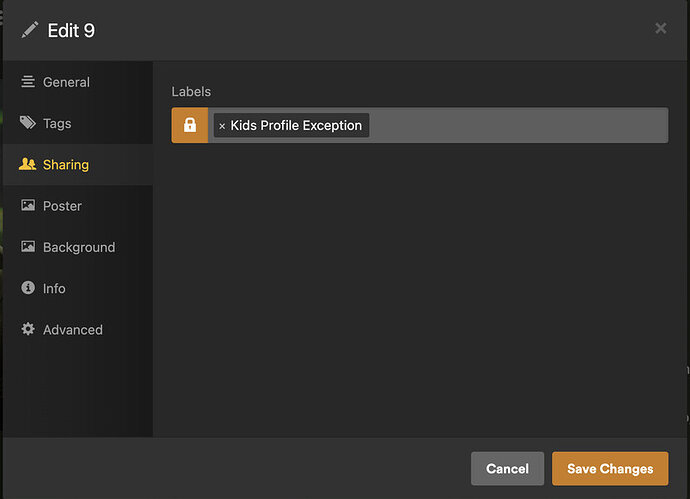
Task: Click the info circle icon
Action: (28, 288)
